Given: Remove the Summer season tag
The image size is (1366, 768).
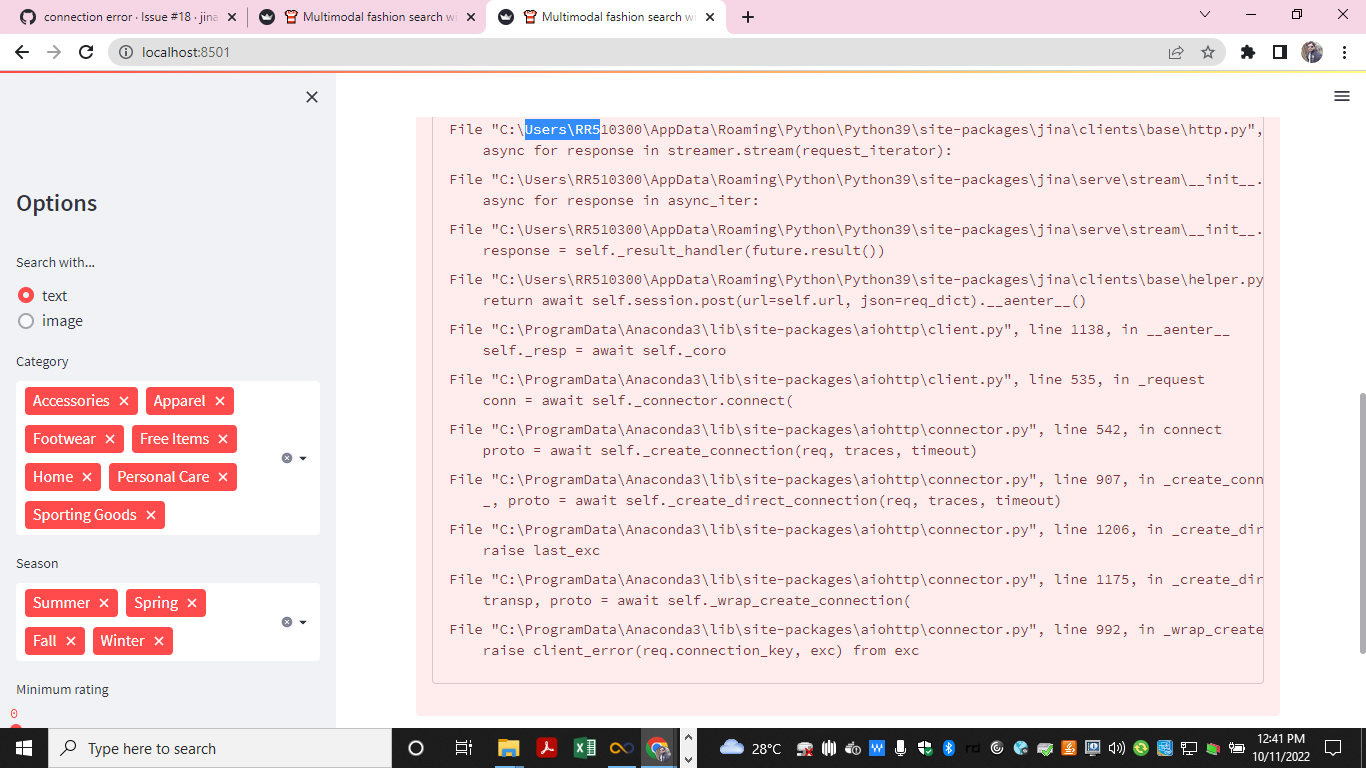Looking at the screenshot, I should pyautogui.click(x=104, y=603).
